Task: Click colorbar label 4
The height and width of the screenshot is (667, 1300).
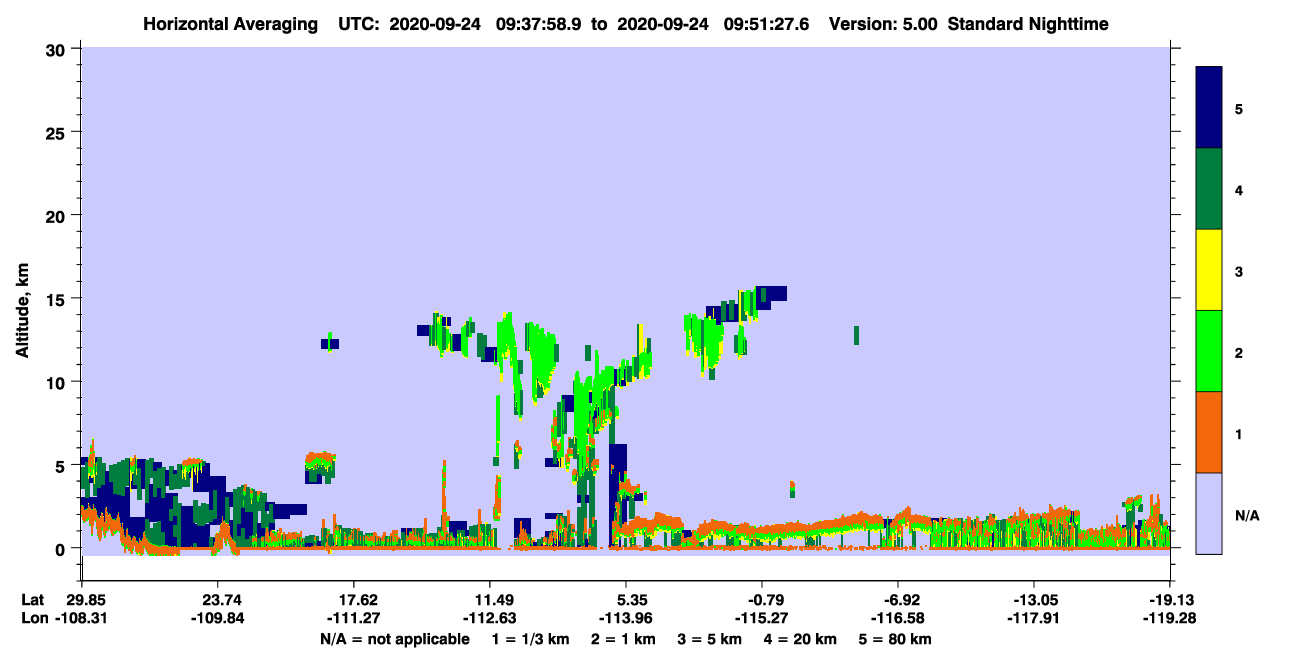Action: click(1238, 189)
